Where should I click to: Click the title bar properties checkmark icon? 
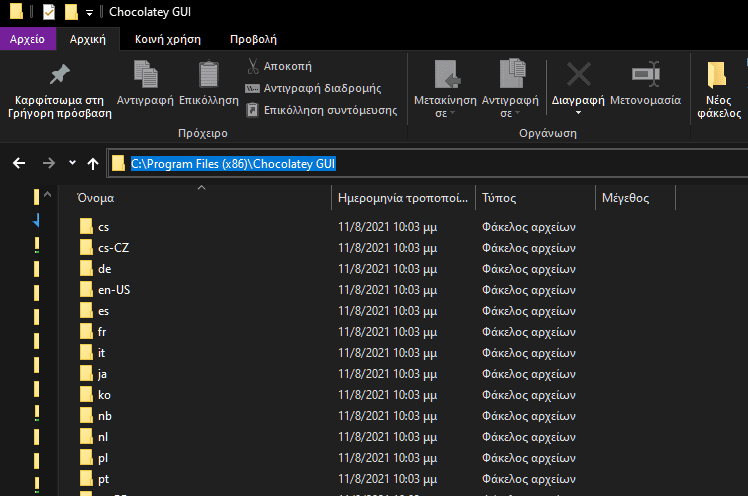tap(49, 11)
